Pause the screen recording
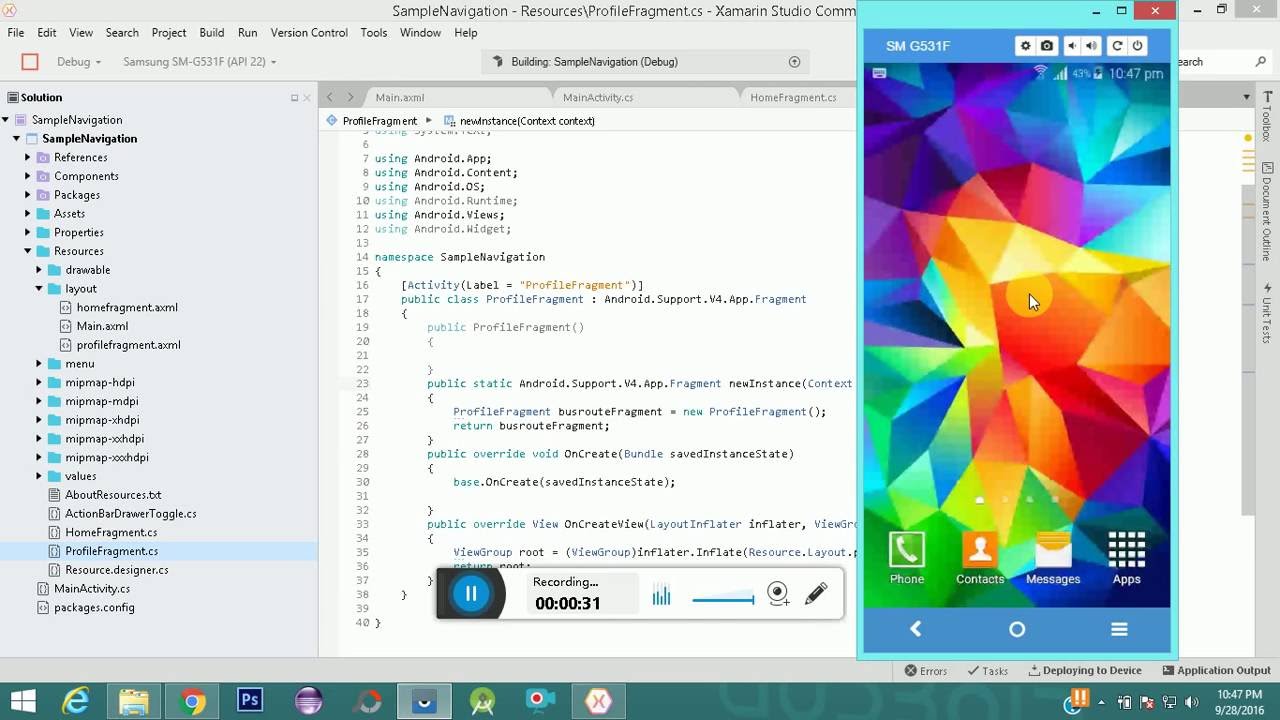Viewport: 1280px width, 720px height. (x=471, y=594)
